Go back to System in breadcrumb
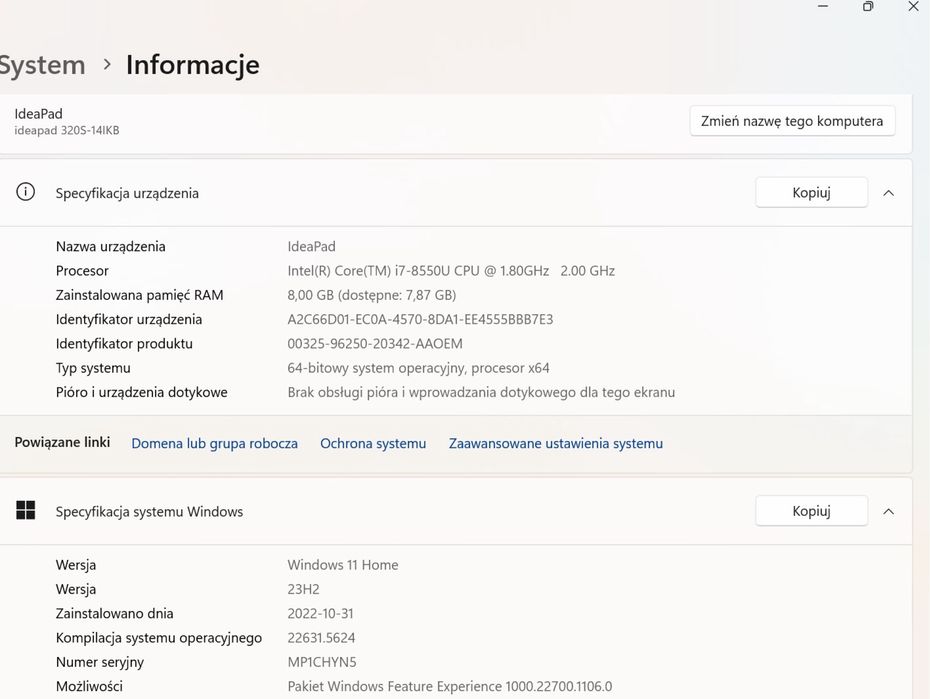The width and height of the screenshot is (930, 699). [x=42, y=65]
